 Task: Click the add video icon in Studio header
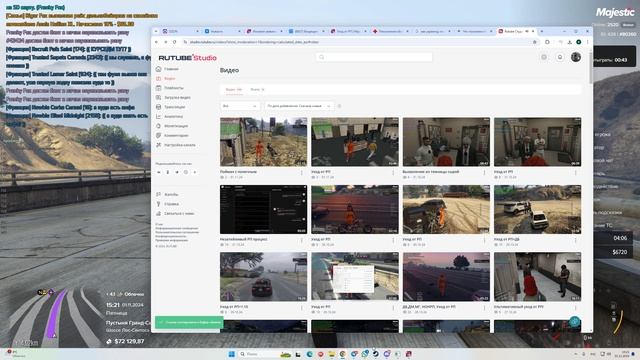coord(544,57)
